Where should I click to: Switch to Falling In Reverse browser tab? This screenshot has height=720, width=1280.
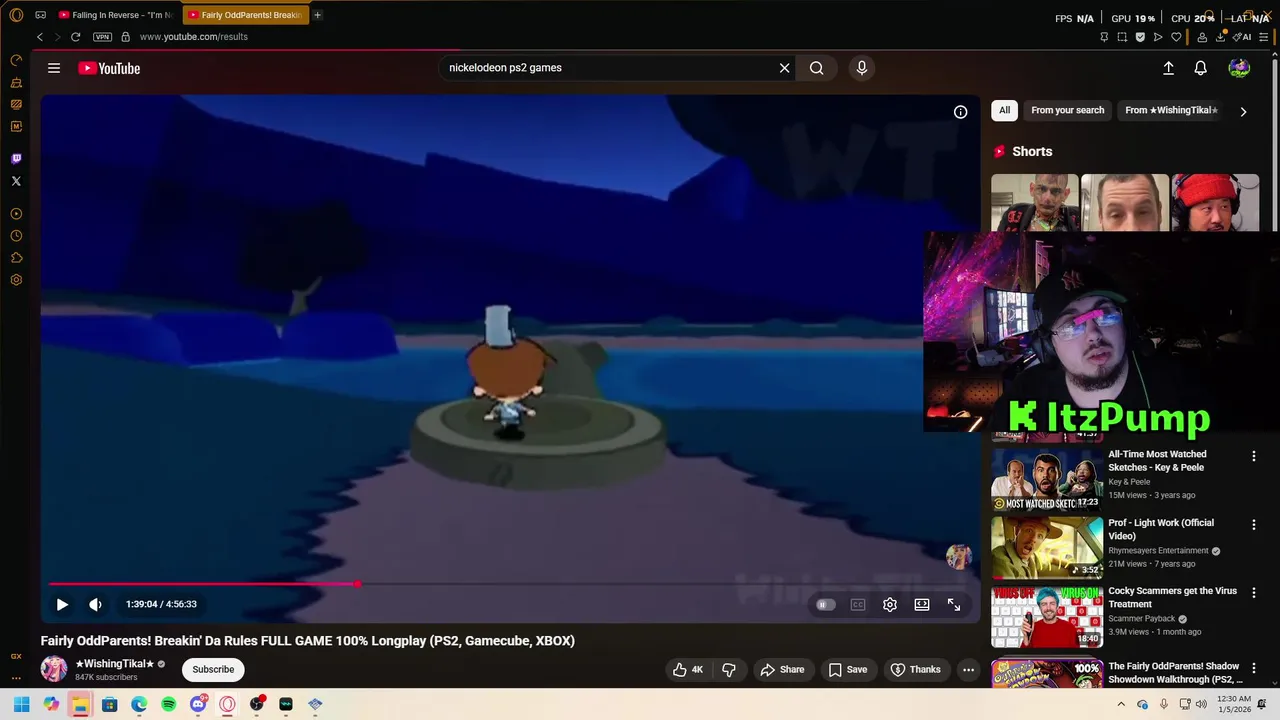click(115, 15)
